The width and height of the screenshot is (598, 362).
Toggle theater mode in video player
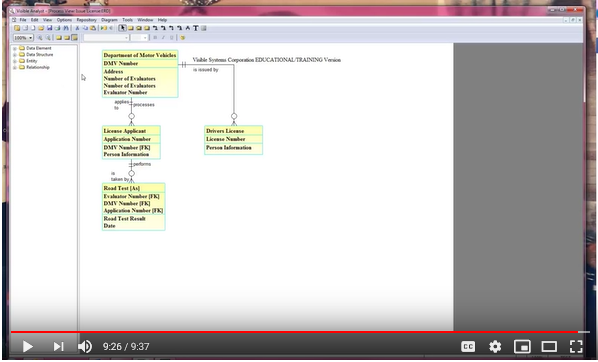pyautogui.click(x=549, y=346)
